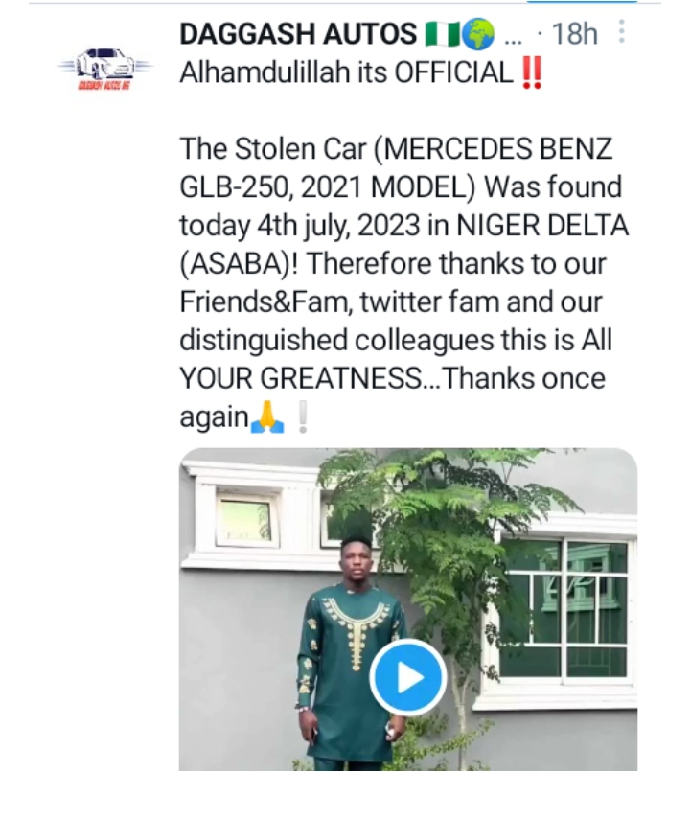Screen dimensions: 690x820
Task: Click the 18h post timestamp
Action: coord(574,34)
